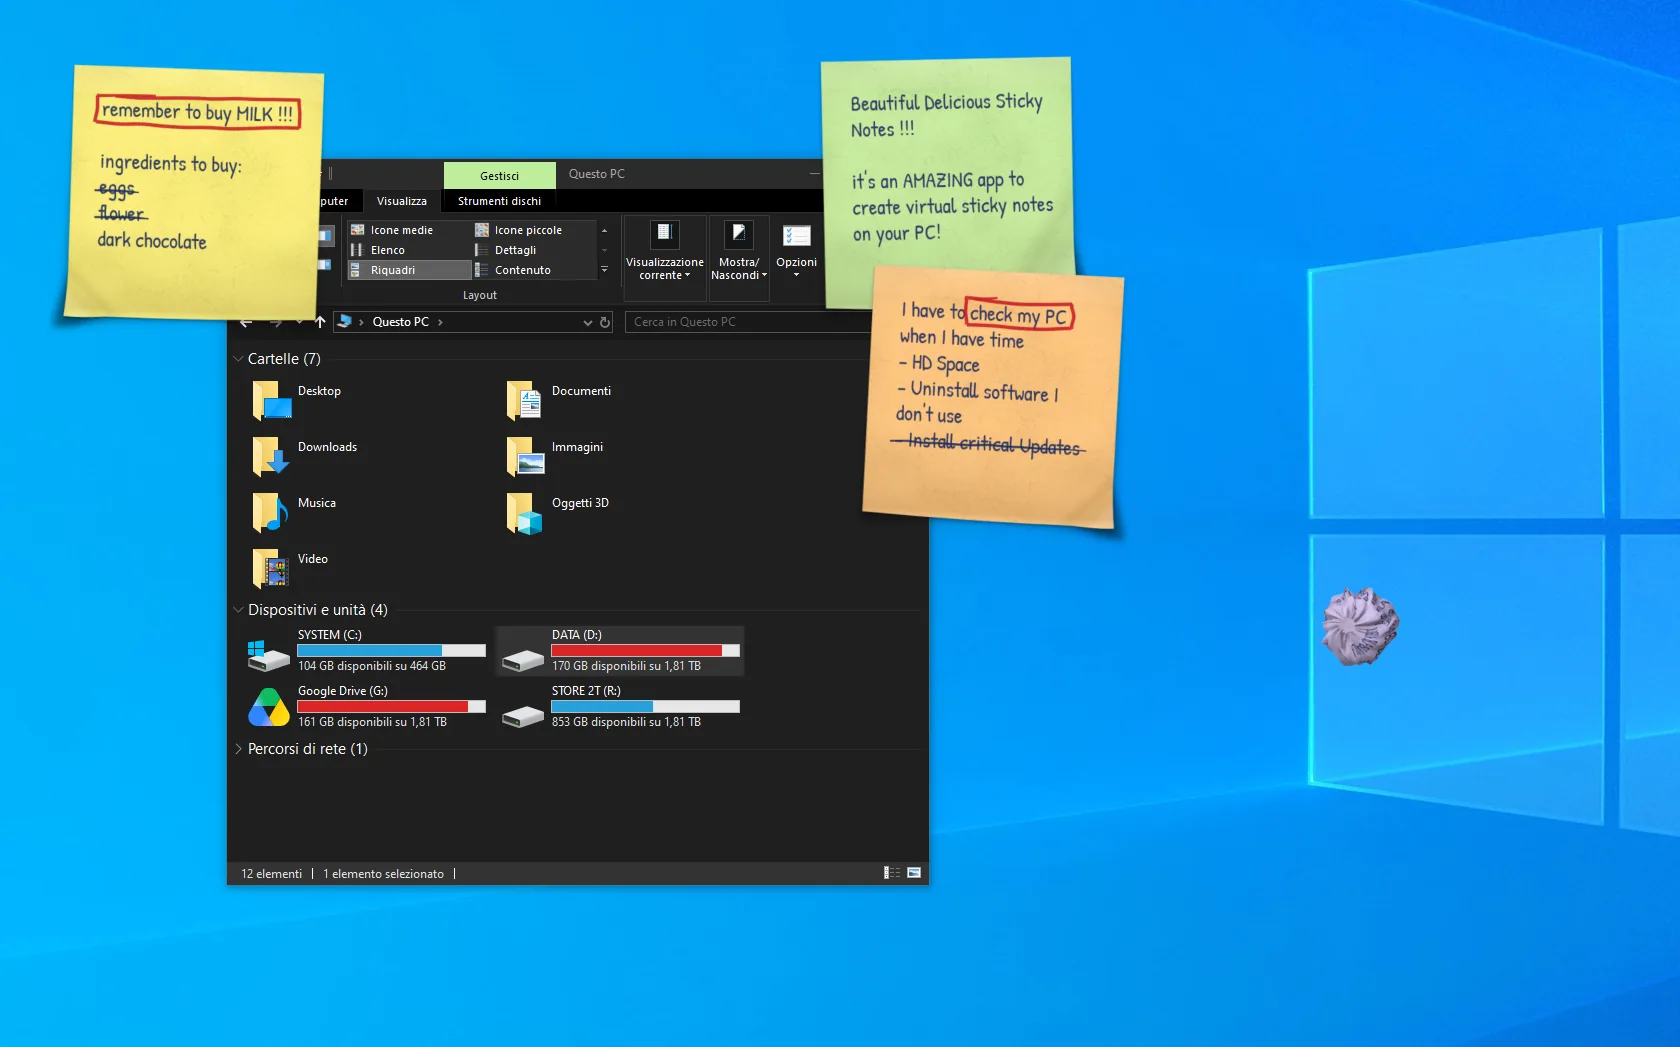Viewport: 1680px width, 1047px height.
Task: Open the Video folder icon
Action: [271, 569]
